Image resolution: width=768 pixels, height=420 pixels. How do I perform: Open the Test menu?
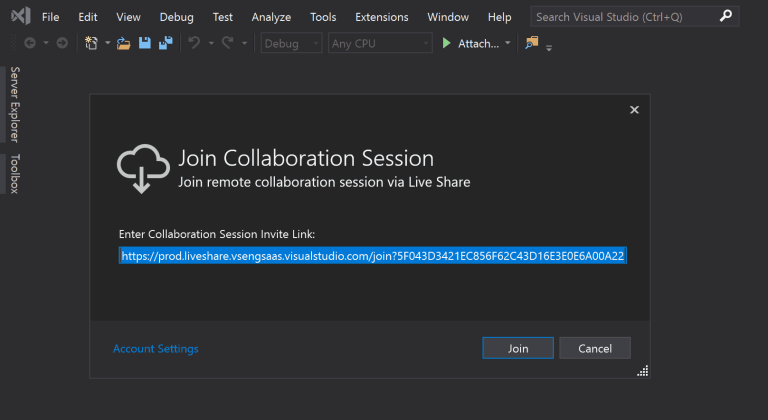[222, 17]
